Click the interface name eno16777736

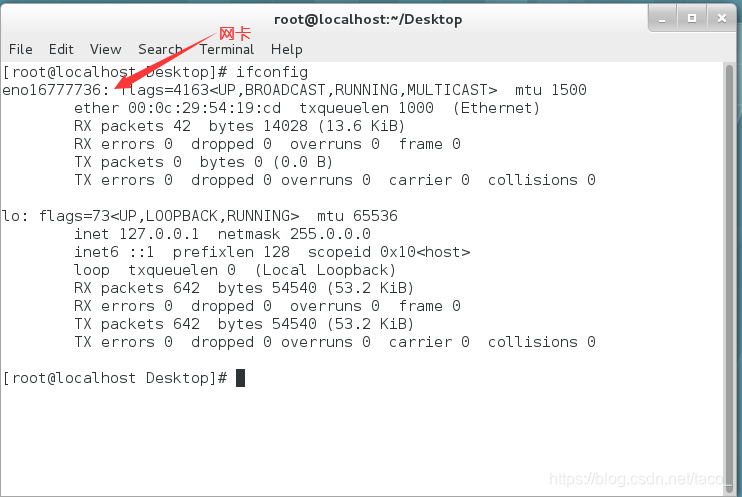click(x=52, y=90)
